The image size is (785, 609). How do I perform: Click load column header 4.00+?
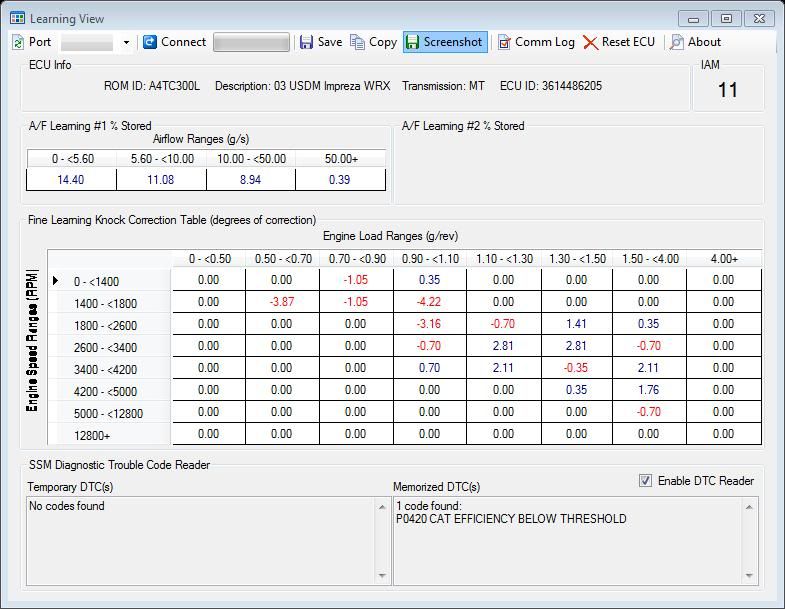click(724, 259)
